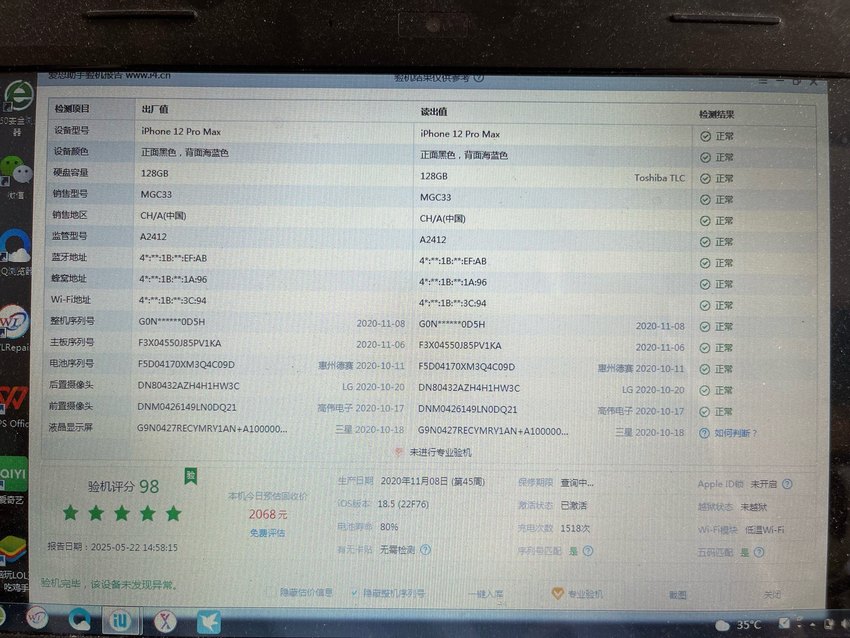Click the cloud weather icon beside 35°C
This screenshot has width=850, height=638.
(x=722, y=626)
